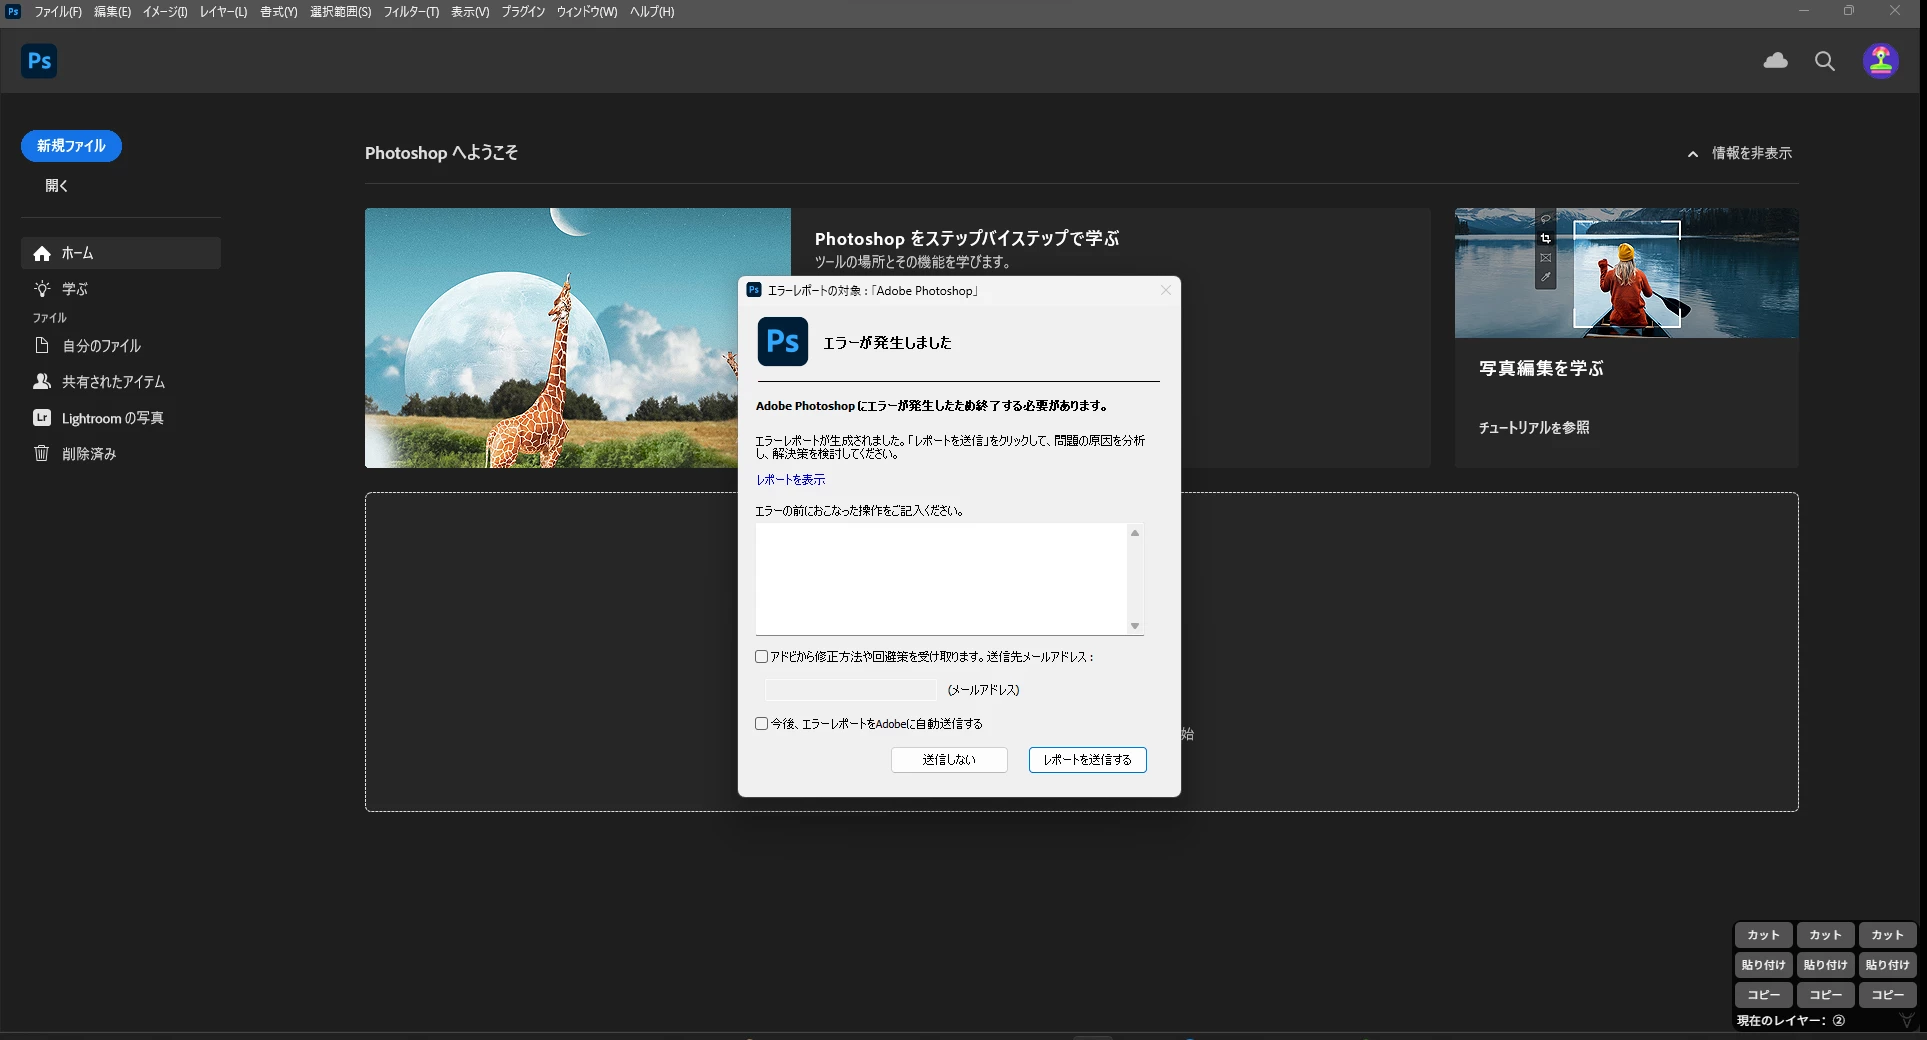Check 今後、エラーレポートをAdobeに自動送信する
Viewport: 1927px width, 1040px height.
coord(762,723)
